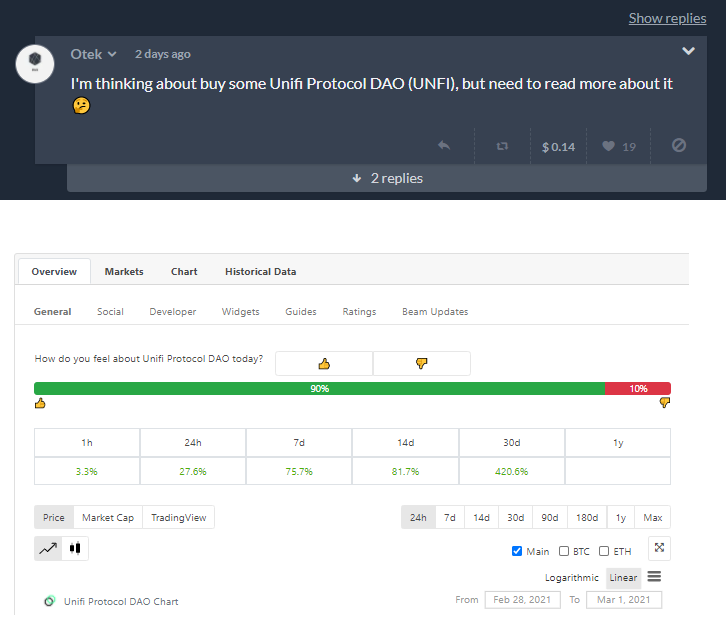This screenshot has width=726, height=618.
Task: Like the post via the heart icon
Action: click(x=608, y=146)
